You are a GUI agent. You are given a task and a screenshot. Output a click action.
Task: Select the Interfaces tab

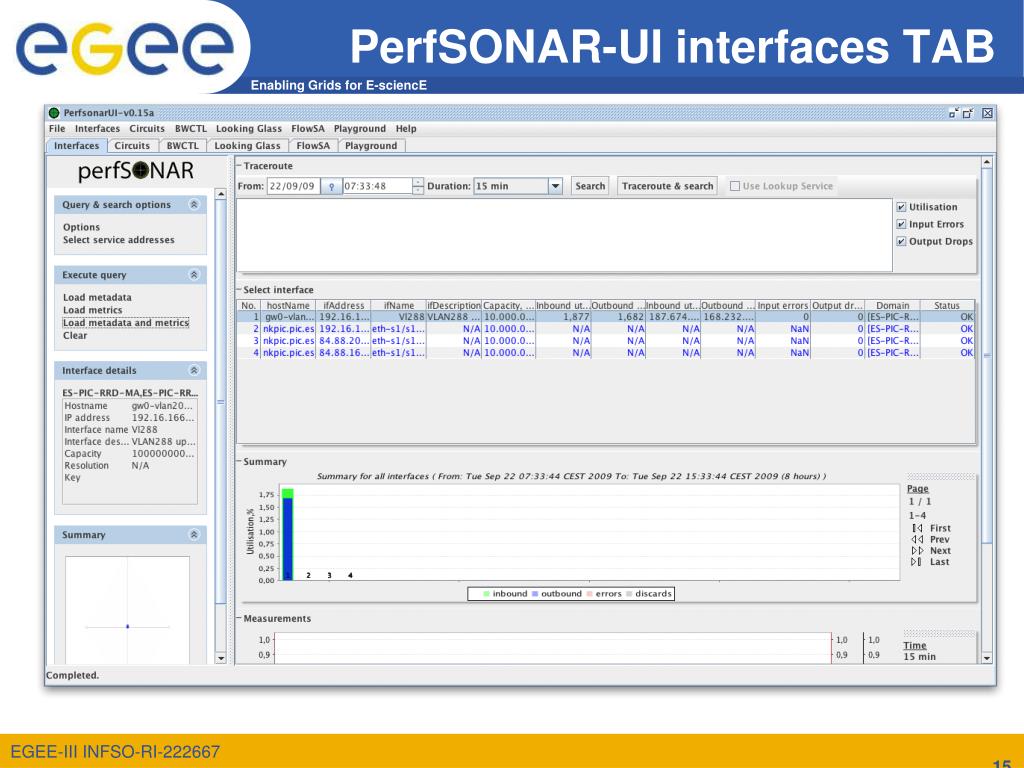pyautogui.click(x=76, y=146)
